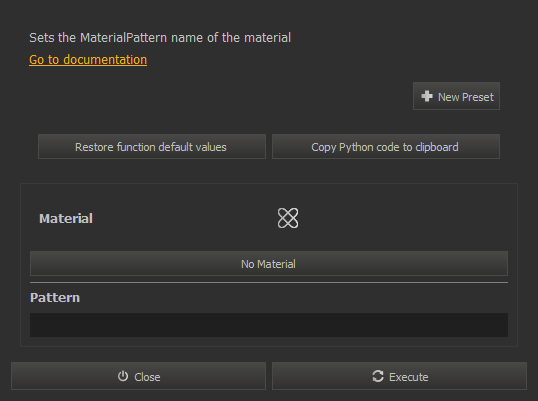The height and width of the screenshot is (401, 538).
Task: Select the Pattern parameter label
Action: pos(55,297)
